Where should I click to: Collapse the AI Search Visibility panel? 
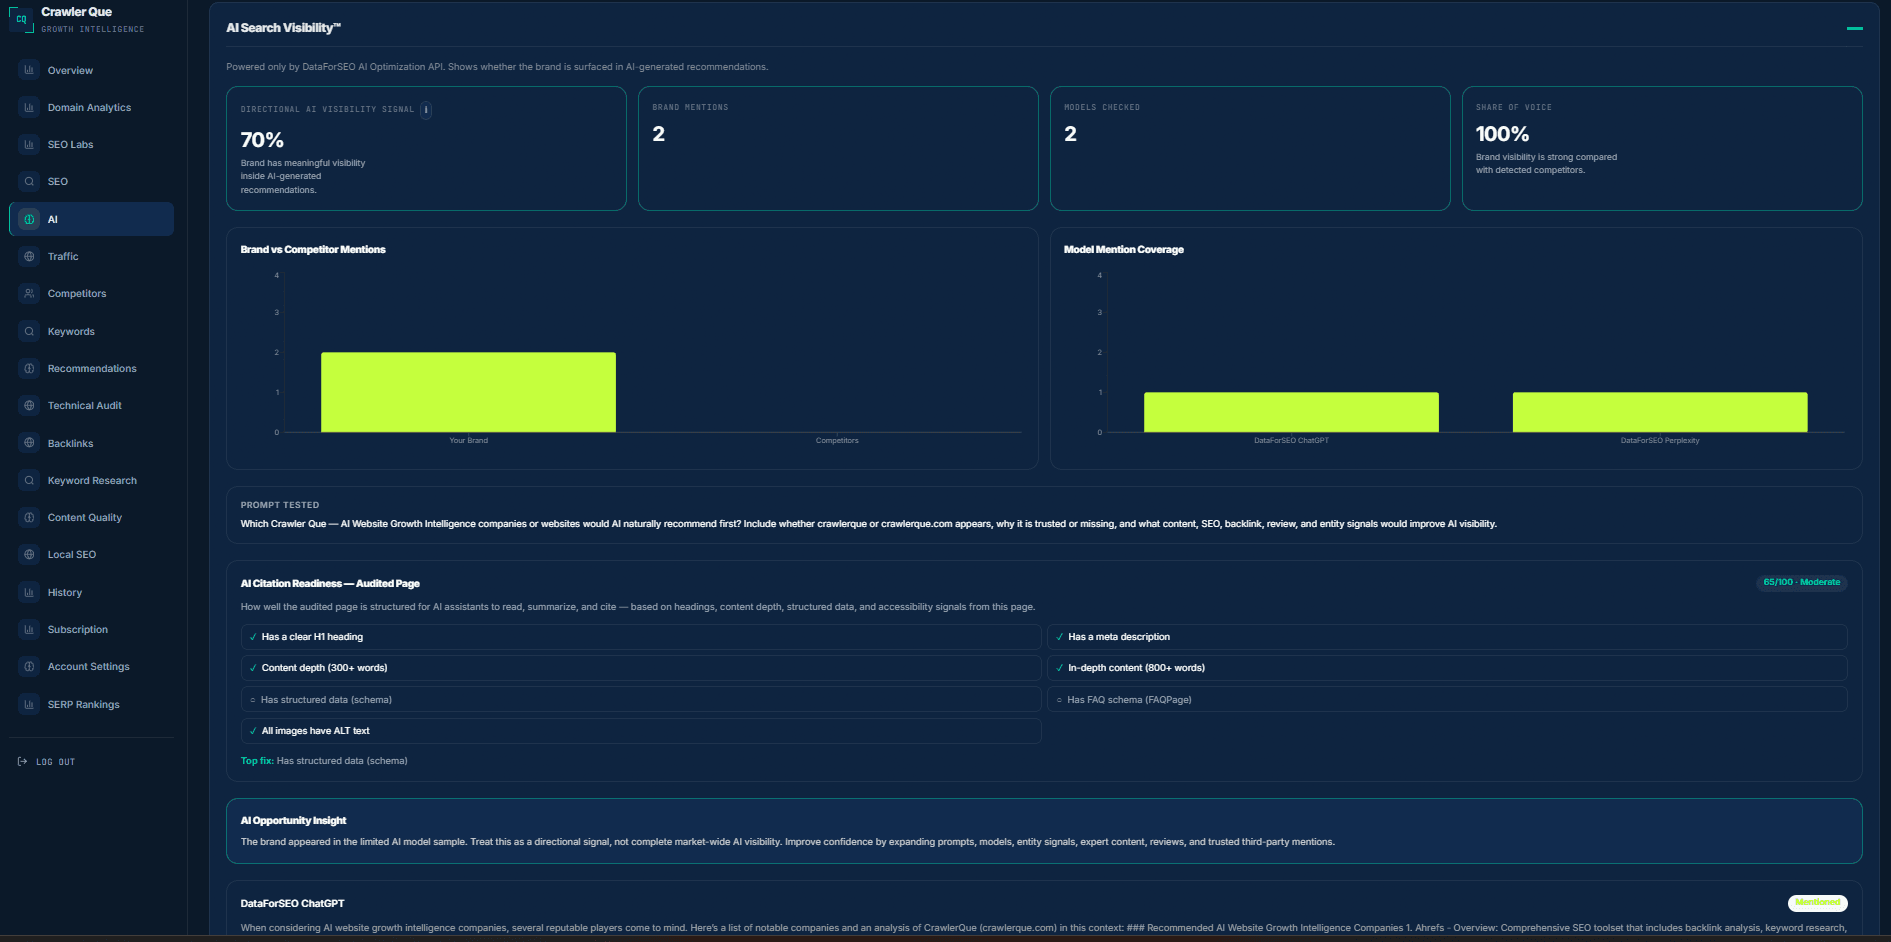point(1854,28)
